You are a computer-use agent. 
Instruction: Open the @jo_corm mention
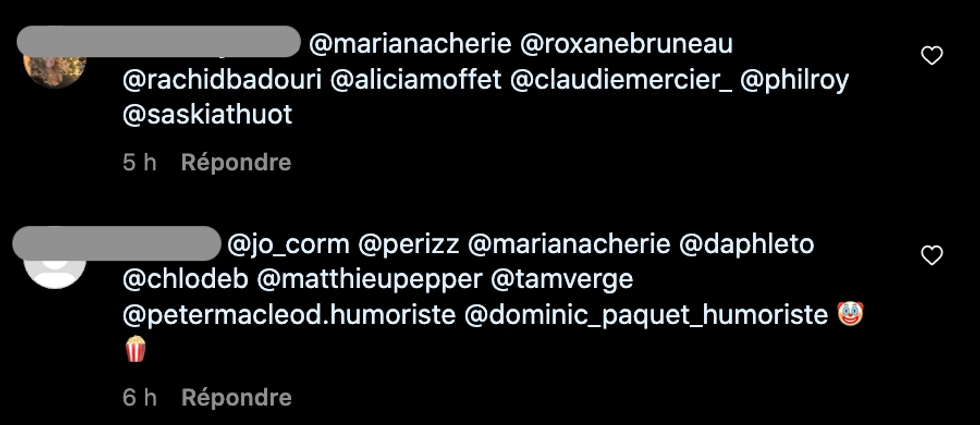289,244
